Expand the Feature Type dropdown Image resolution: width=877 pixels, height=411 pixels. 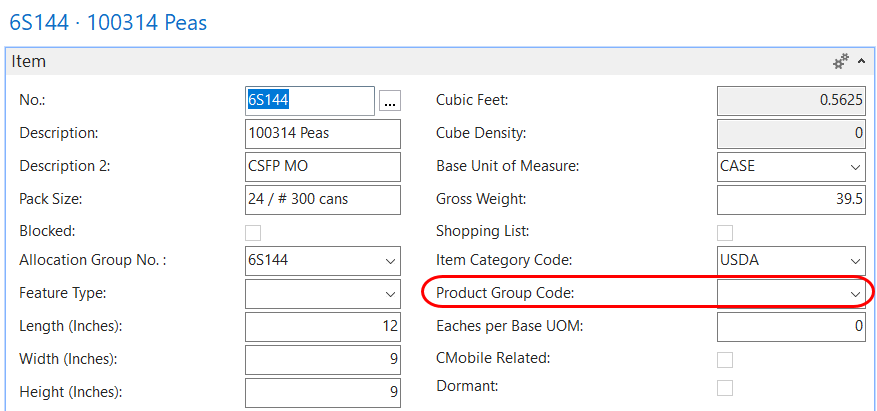click(389, 294)
